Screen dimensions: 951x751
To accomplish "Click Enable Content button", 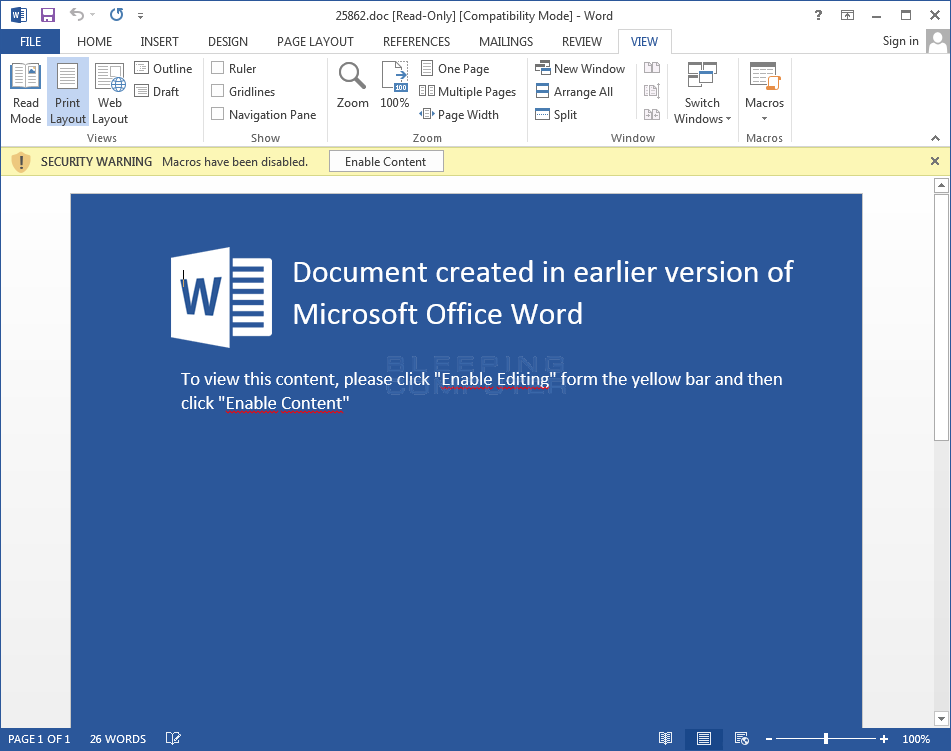I will (386, 161).
